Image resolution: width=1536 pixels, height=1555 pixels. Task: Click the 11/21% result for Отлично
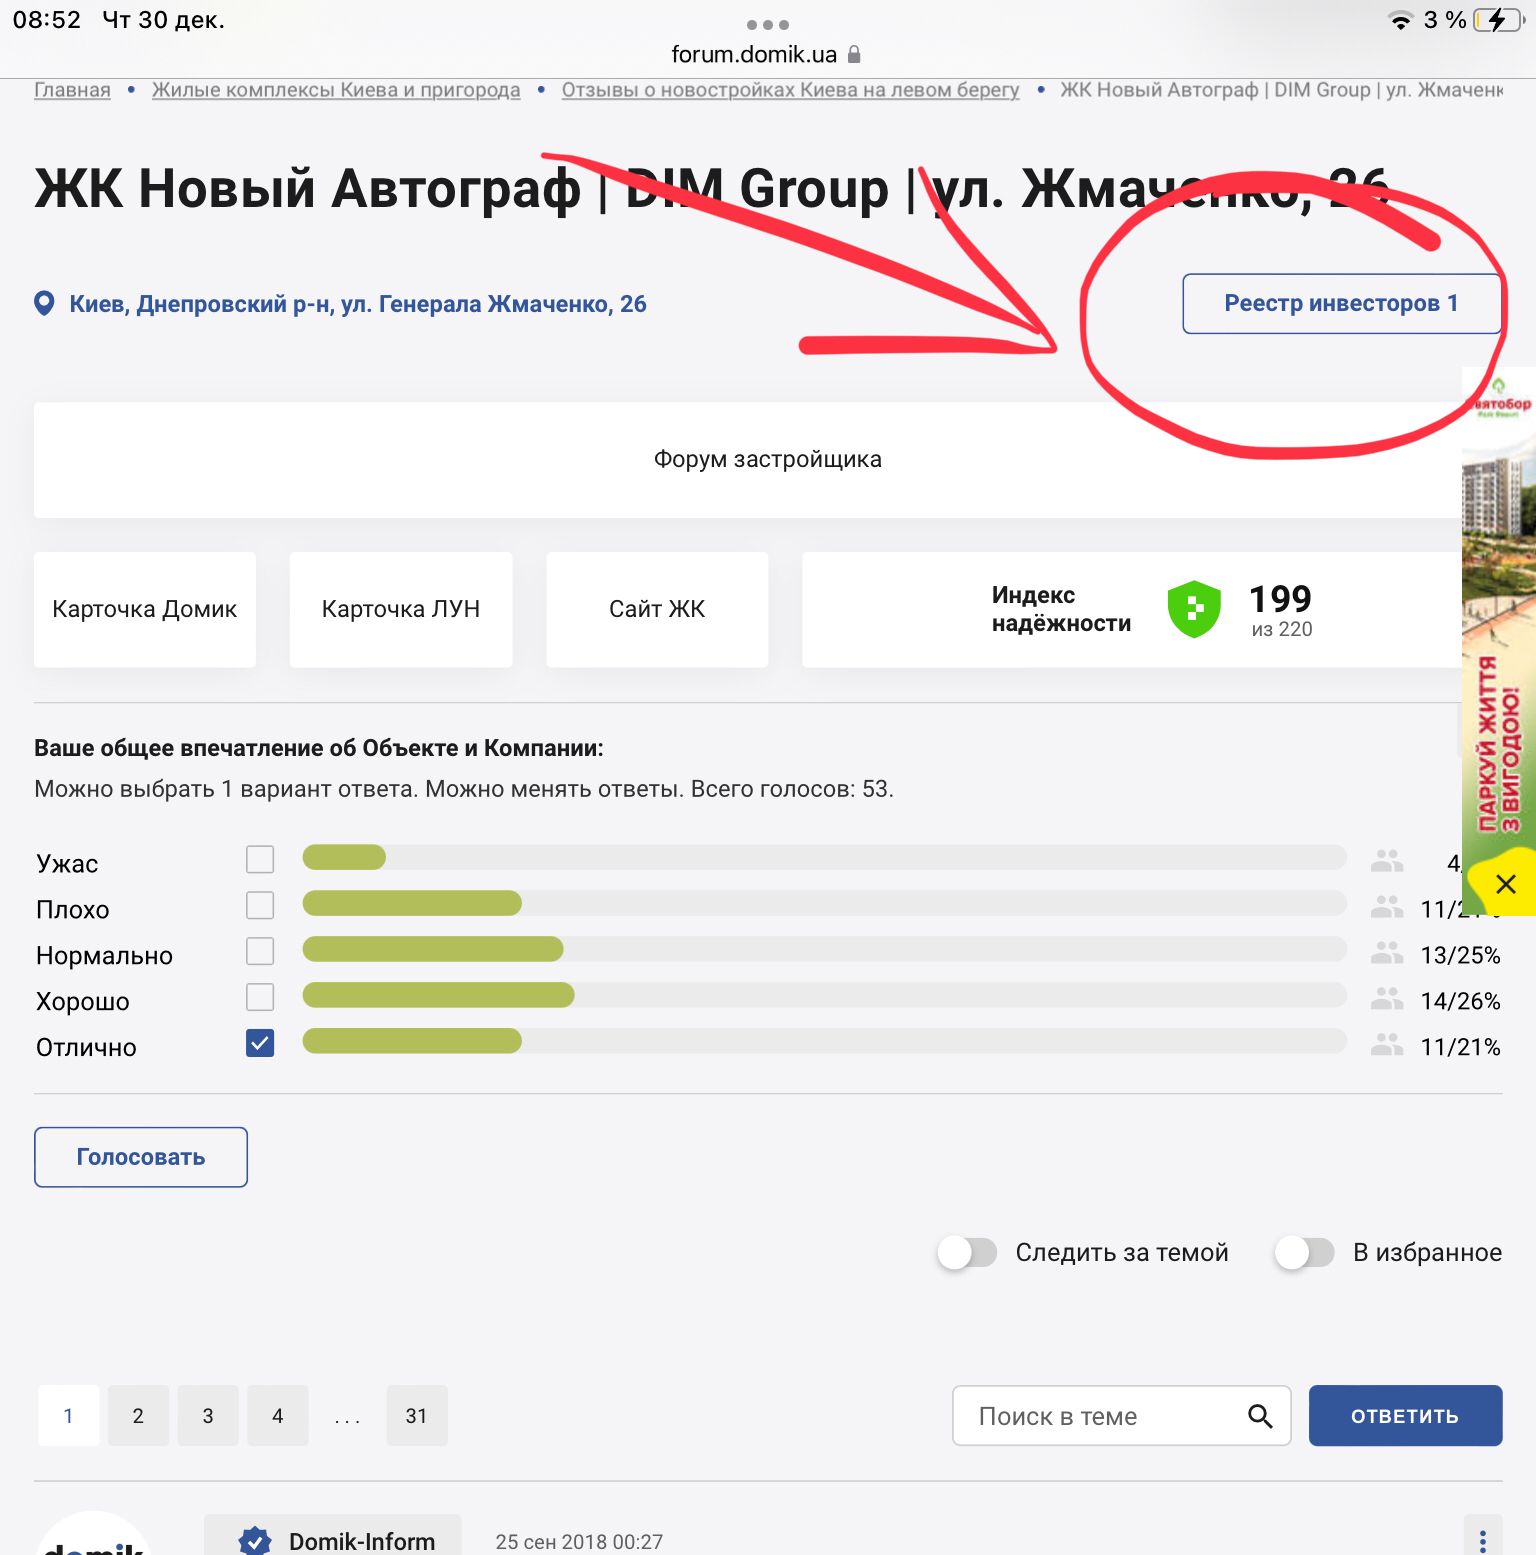point(1460,1047)
